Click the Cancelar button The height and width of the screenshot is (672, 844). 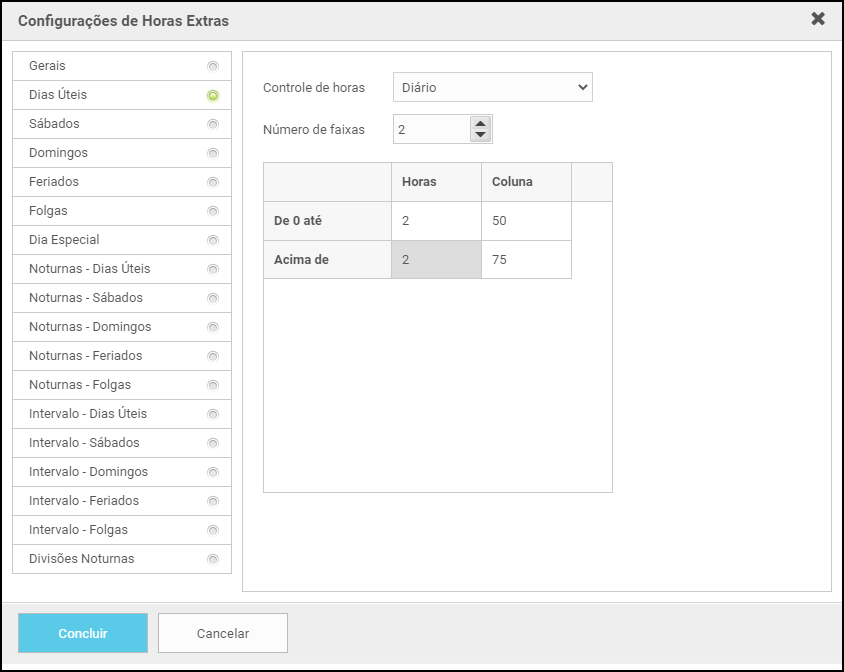(x=223, y=633)
